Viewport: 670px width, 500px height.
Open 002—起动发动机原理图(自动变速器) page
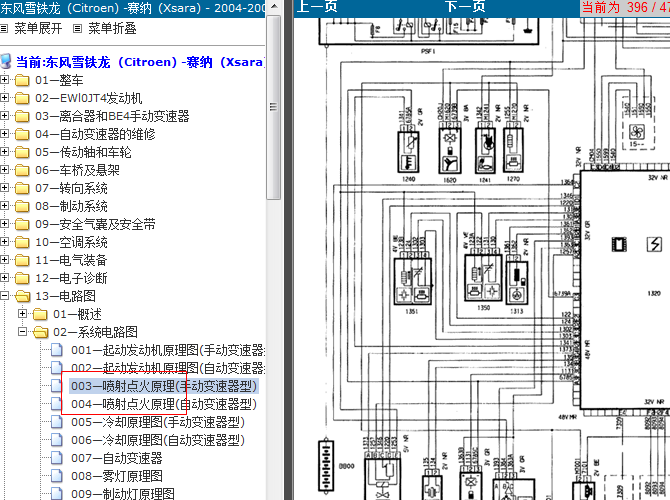[168, 368]
